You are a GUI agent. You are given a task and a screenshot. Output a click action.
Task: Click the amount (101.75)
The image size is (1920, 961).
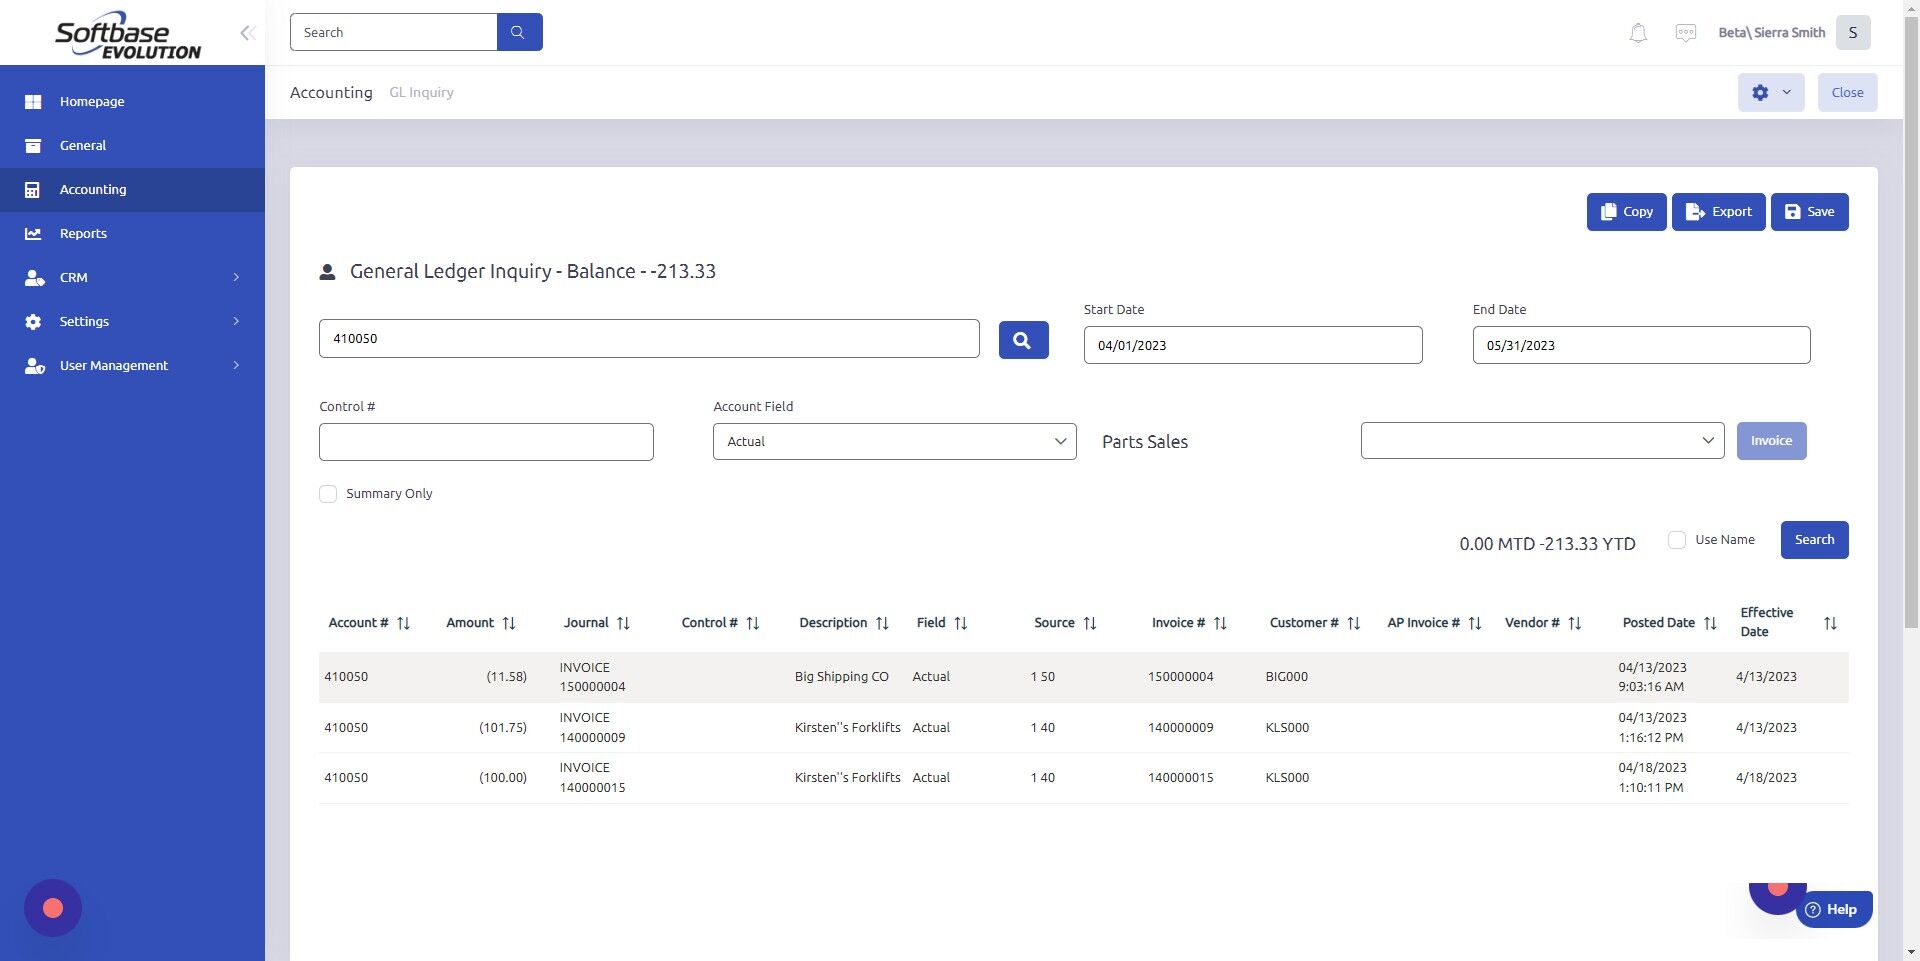coord(503,728)
